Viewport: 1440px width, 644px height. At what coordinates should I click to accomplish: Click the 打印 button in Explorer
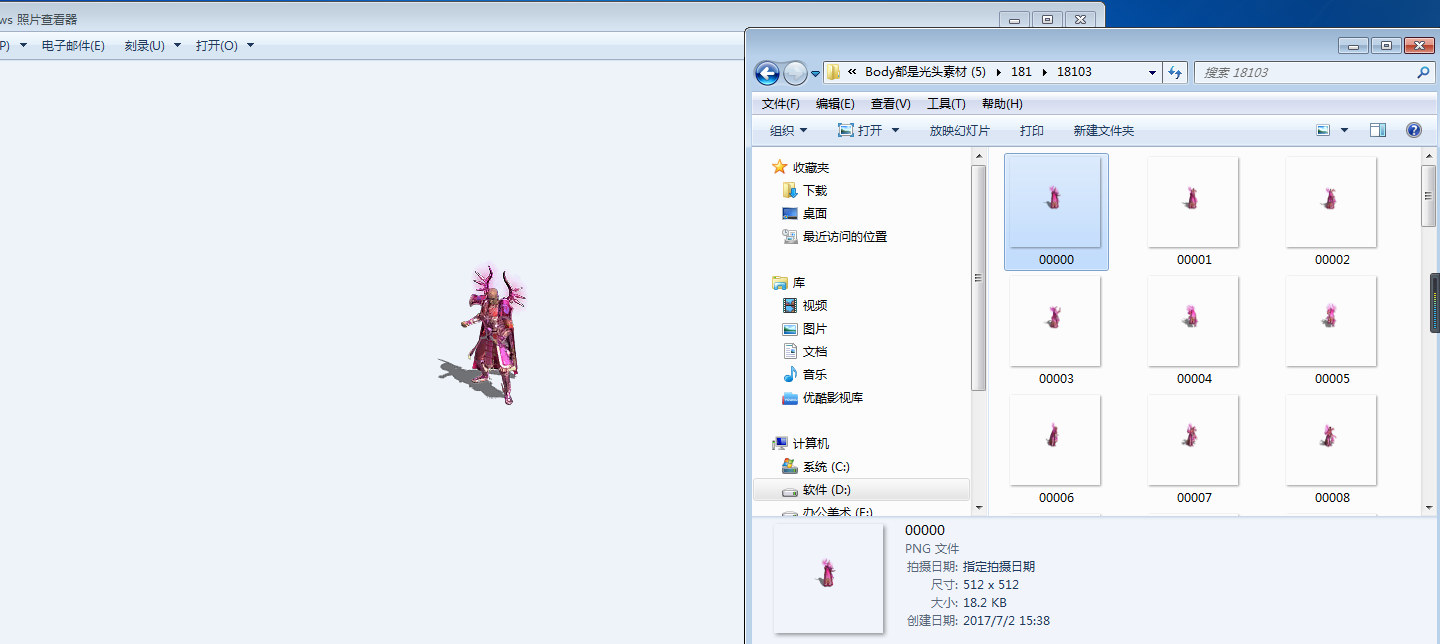tap(1032, 131)
